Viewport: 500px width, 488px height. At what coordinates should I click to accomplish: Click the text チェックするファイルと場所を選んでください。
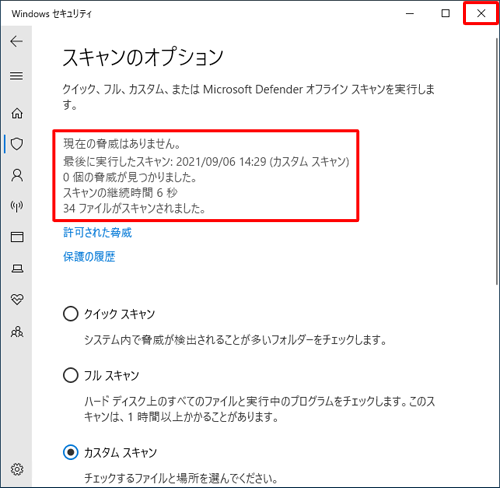[181, 479]
